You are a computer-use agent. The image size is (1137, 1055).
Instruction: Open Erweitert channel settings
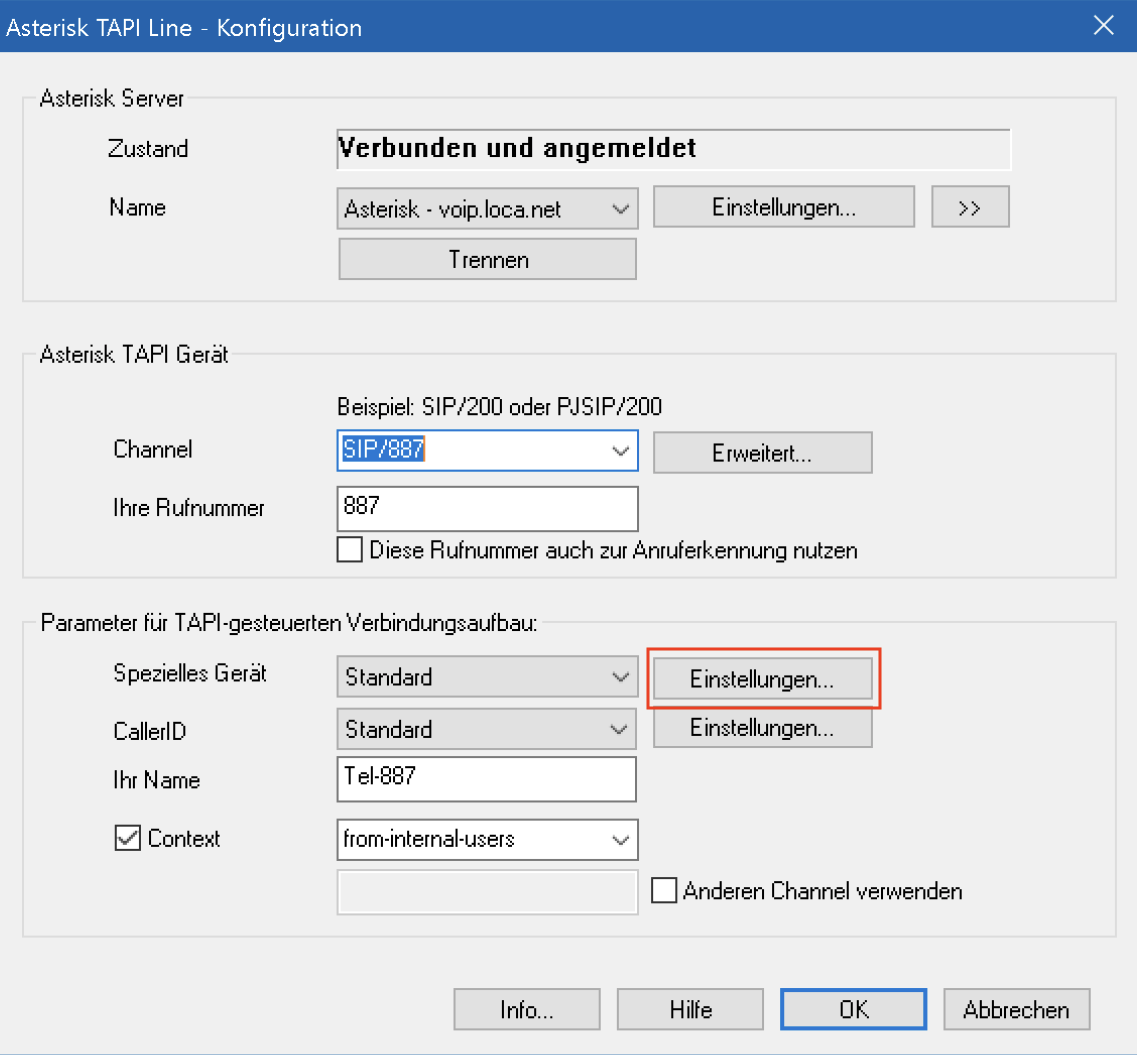762,452
